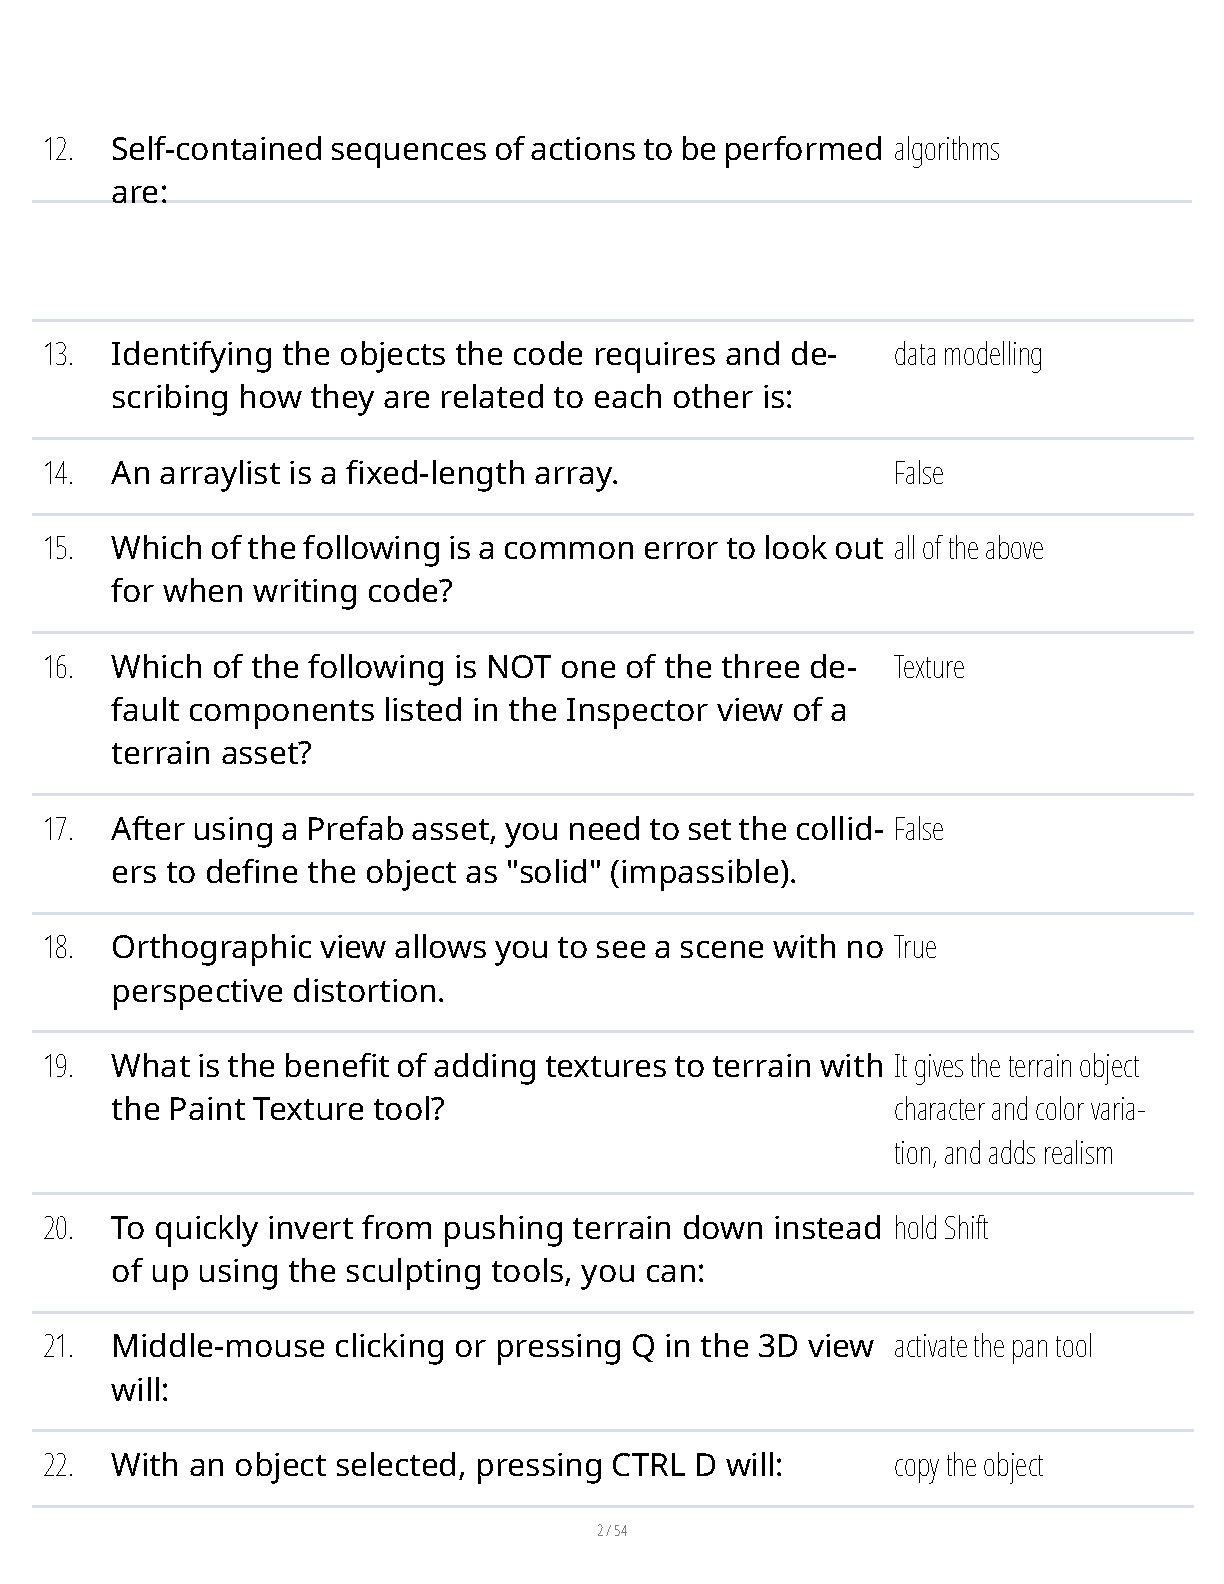Click the CTRL D question text

coord(446,1465)
